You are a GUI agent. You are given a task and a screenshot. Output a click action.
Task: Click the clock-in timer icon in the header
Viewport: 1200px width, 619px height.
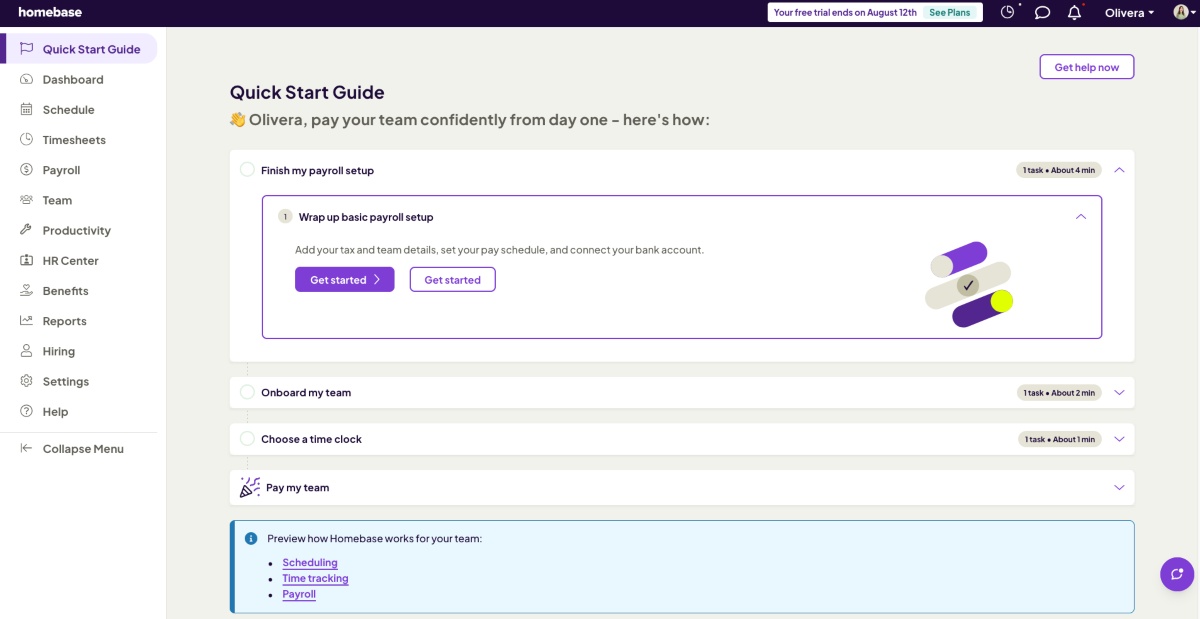point(1006,11)
